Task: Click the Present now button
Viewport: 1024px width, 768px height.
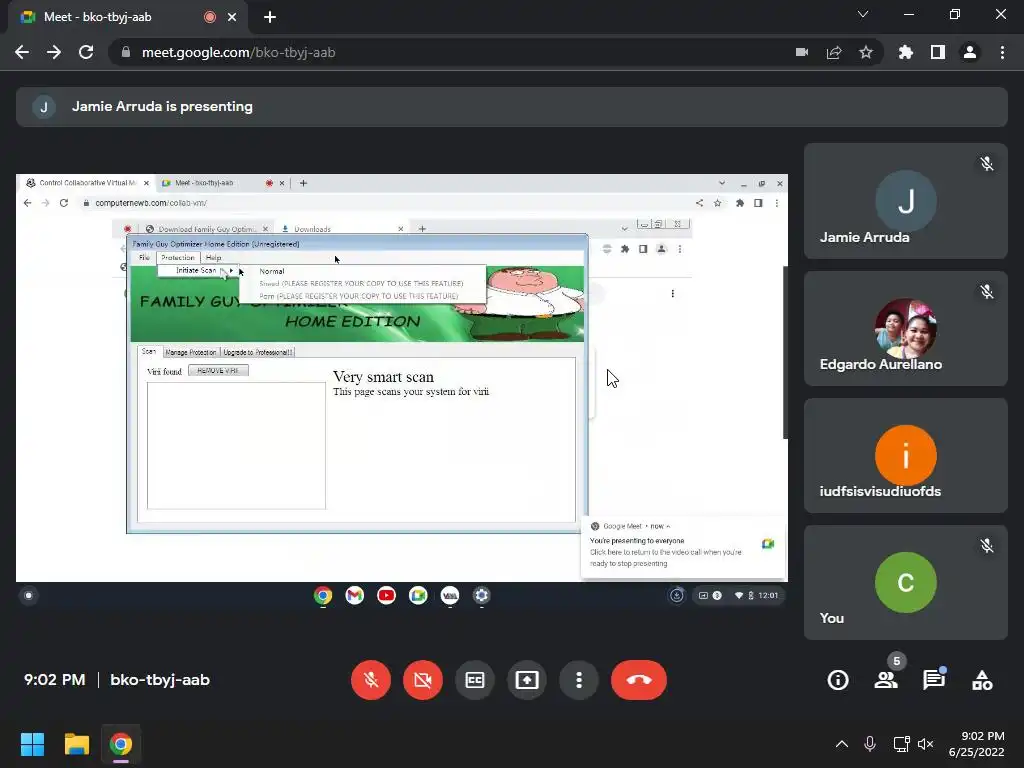Action: click(526, 680)
